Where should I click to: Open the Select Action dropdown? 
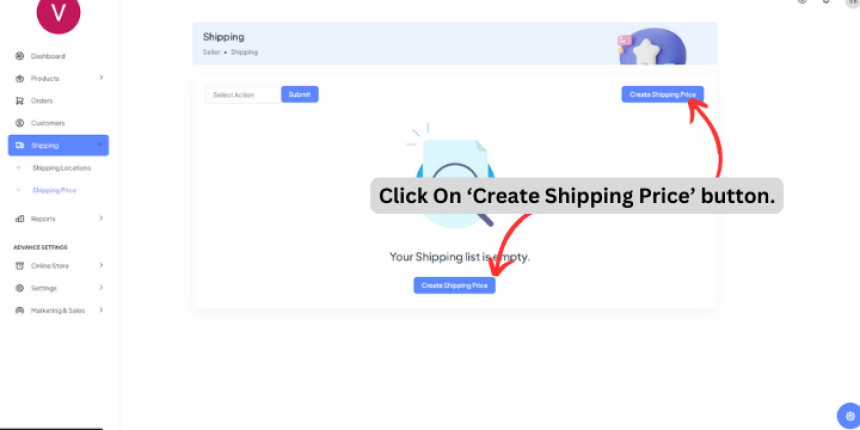click(x=244, y=94)
